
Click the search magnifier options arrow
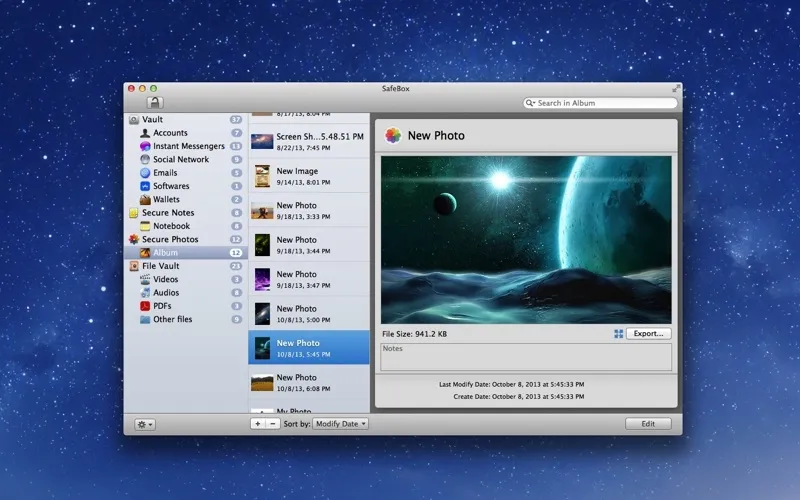[x=531, y=103]
